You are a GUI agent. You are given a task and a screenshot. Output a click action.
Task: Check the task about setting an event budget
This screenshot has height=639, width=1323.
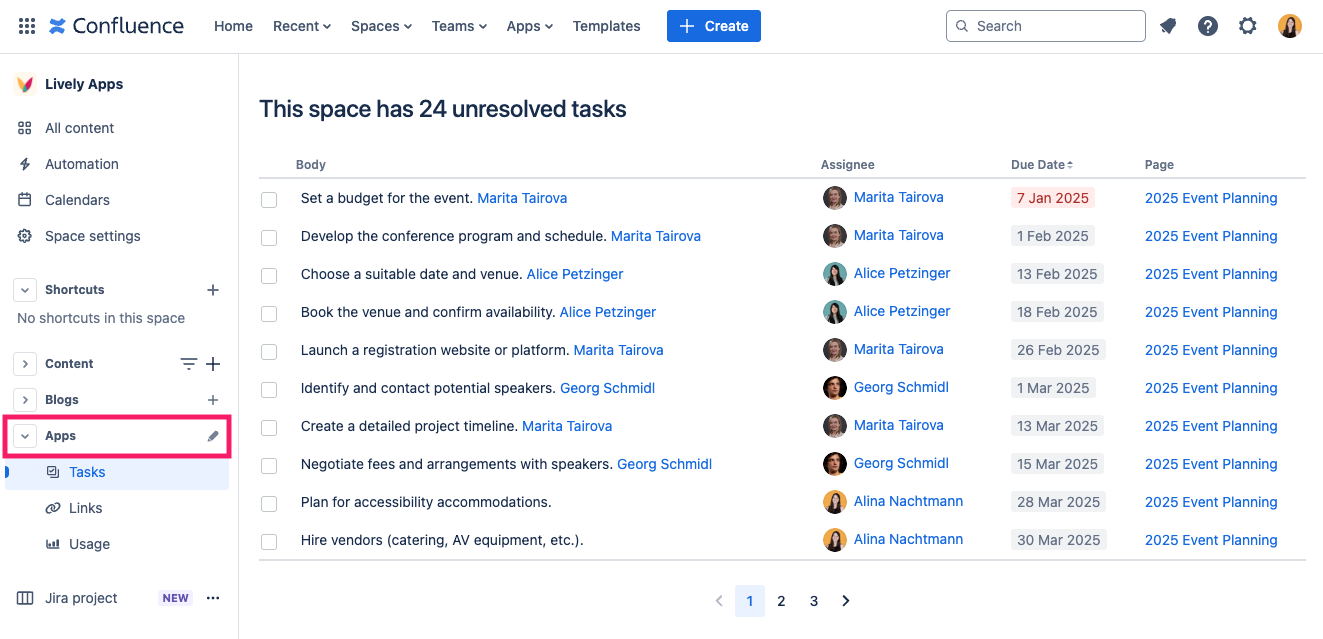[268, 199]
